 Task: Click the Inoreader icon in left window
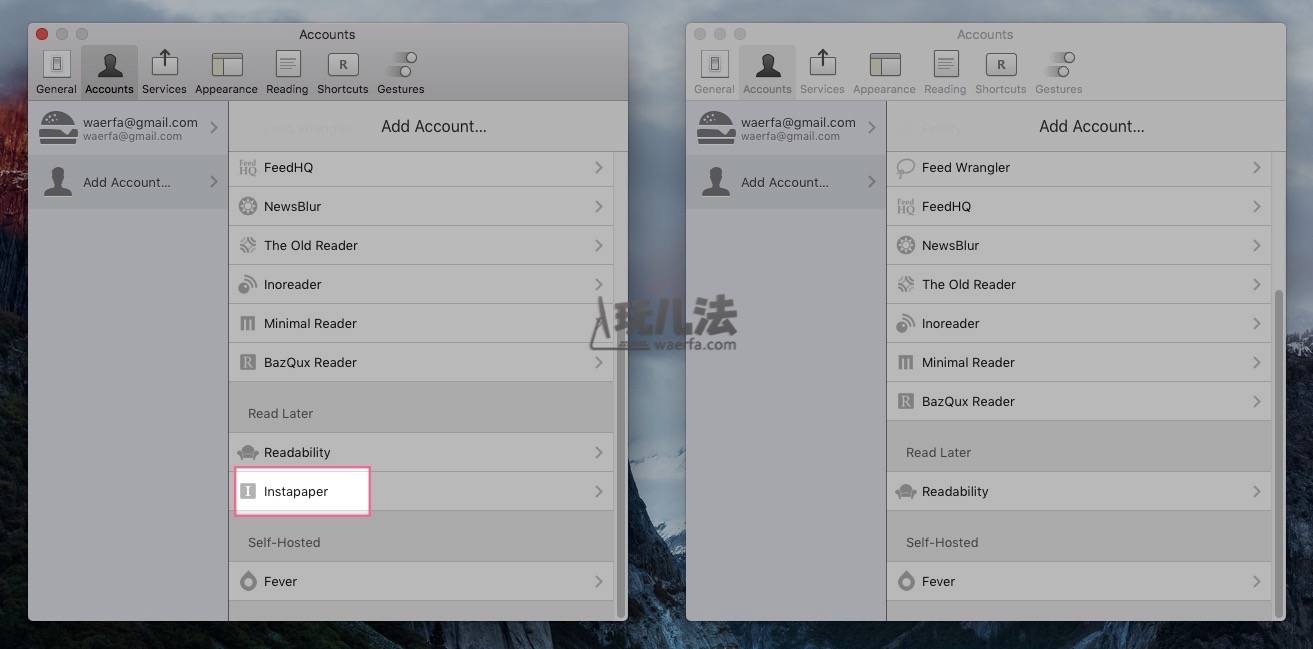(x=248, y=285)
